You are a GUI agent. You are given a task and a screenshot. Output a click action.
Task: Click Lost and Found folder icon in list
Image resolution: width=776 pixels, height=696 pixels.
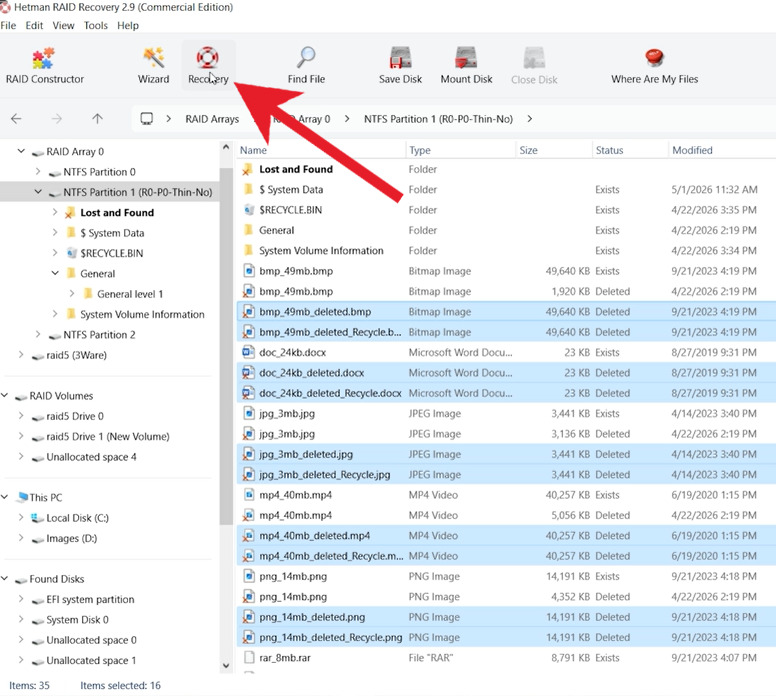coord(248,170)
